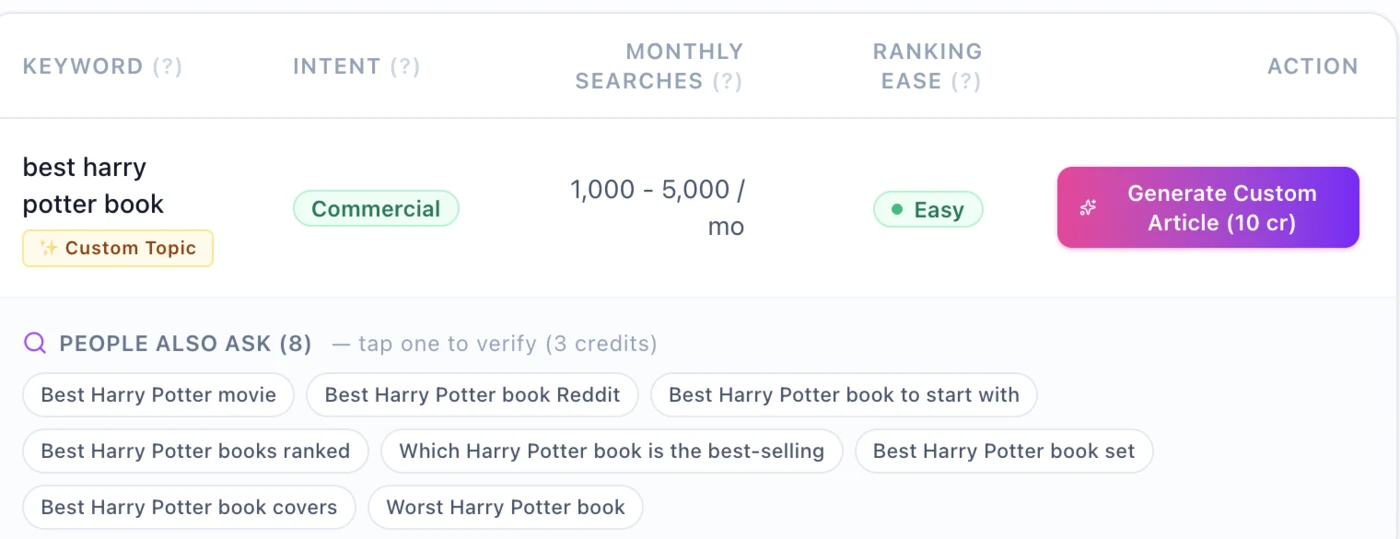Tap 'Best Harry Potter book set' chip
Viewport: 1400px width, 539px height.
pos(1004,451)
